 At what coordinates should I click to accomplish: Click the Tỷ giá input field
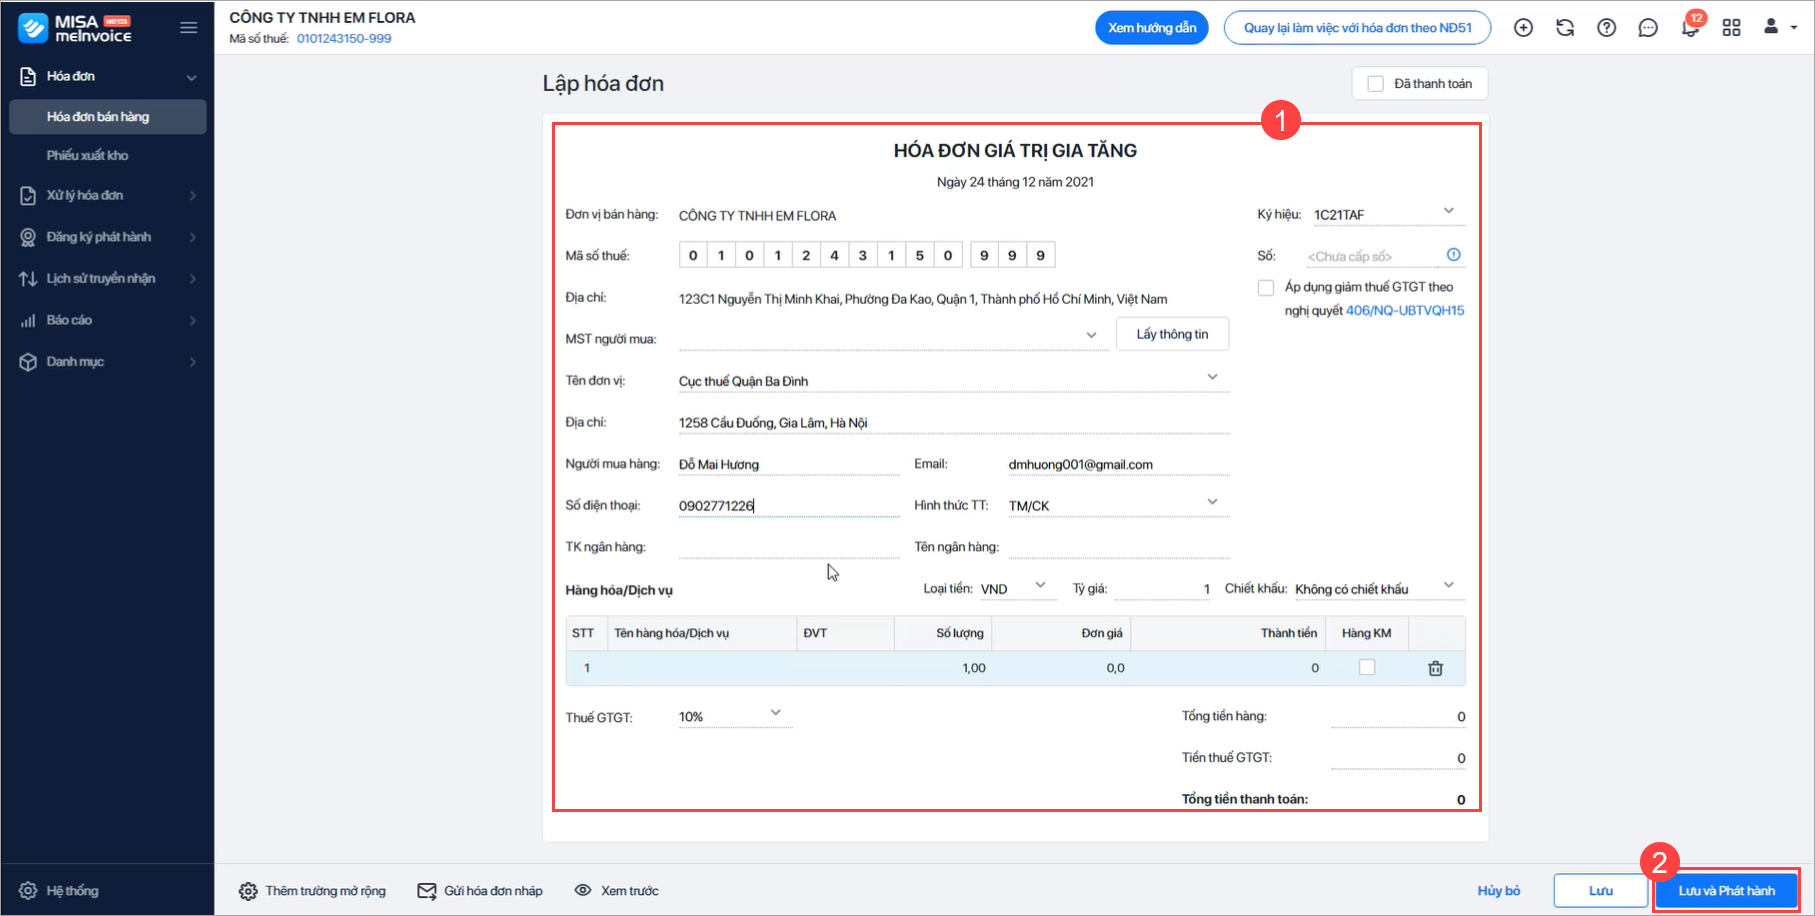[1163, 588]
